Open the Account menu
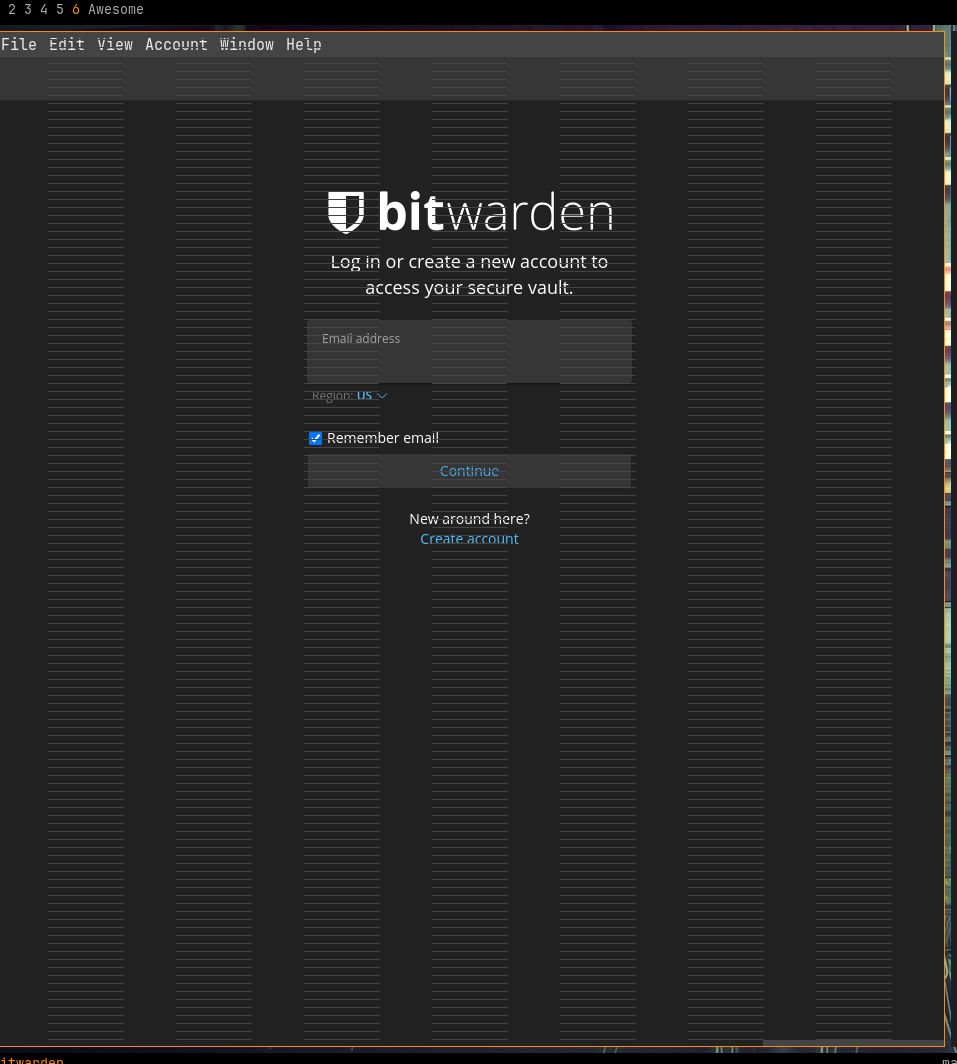The width and height of the screenshot is (957, 1064). (x=176, y=45)
